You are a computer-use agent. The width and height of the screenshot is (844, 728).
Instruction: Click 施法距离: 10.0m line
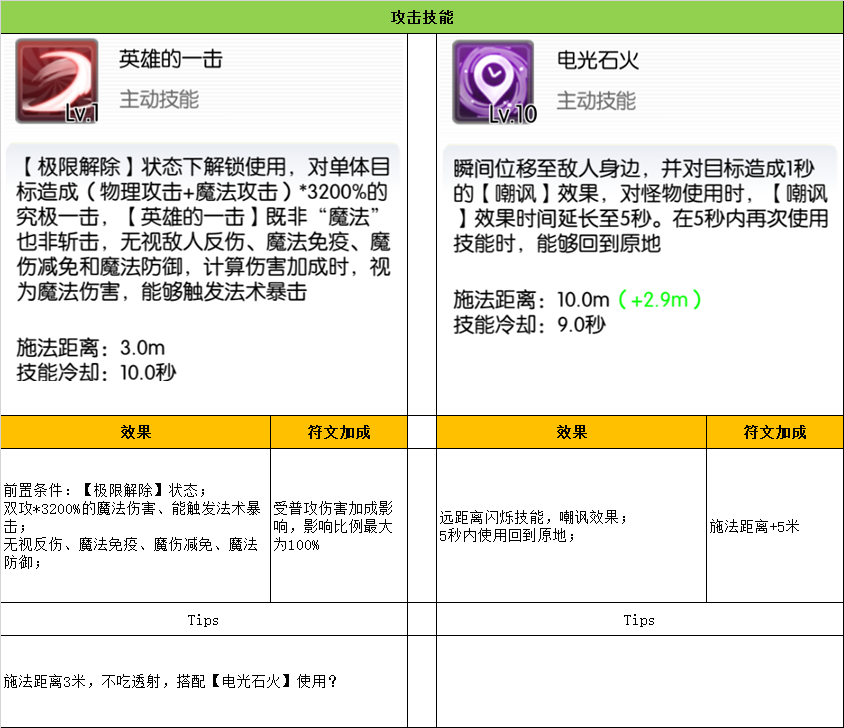point(577,299)
